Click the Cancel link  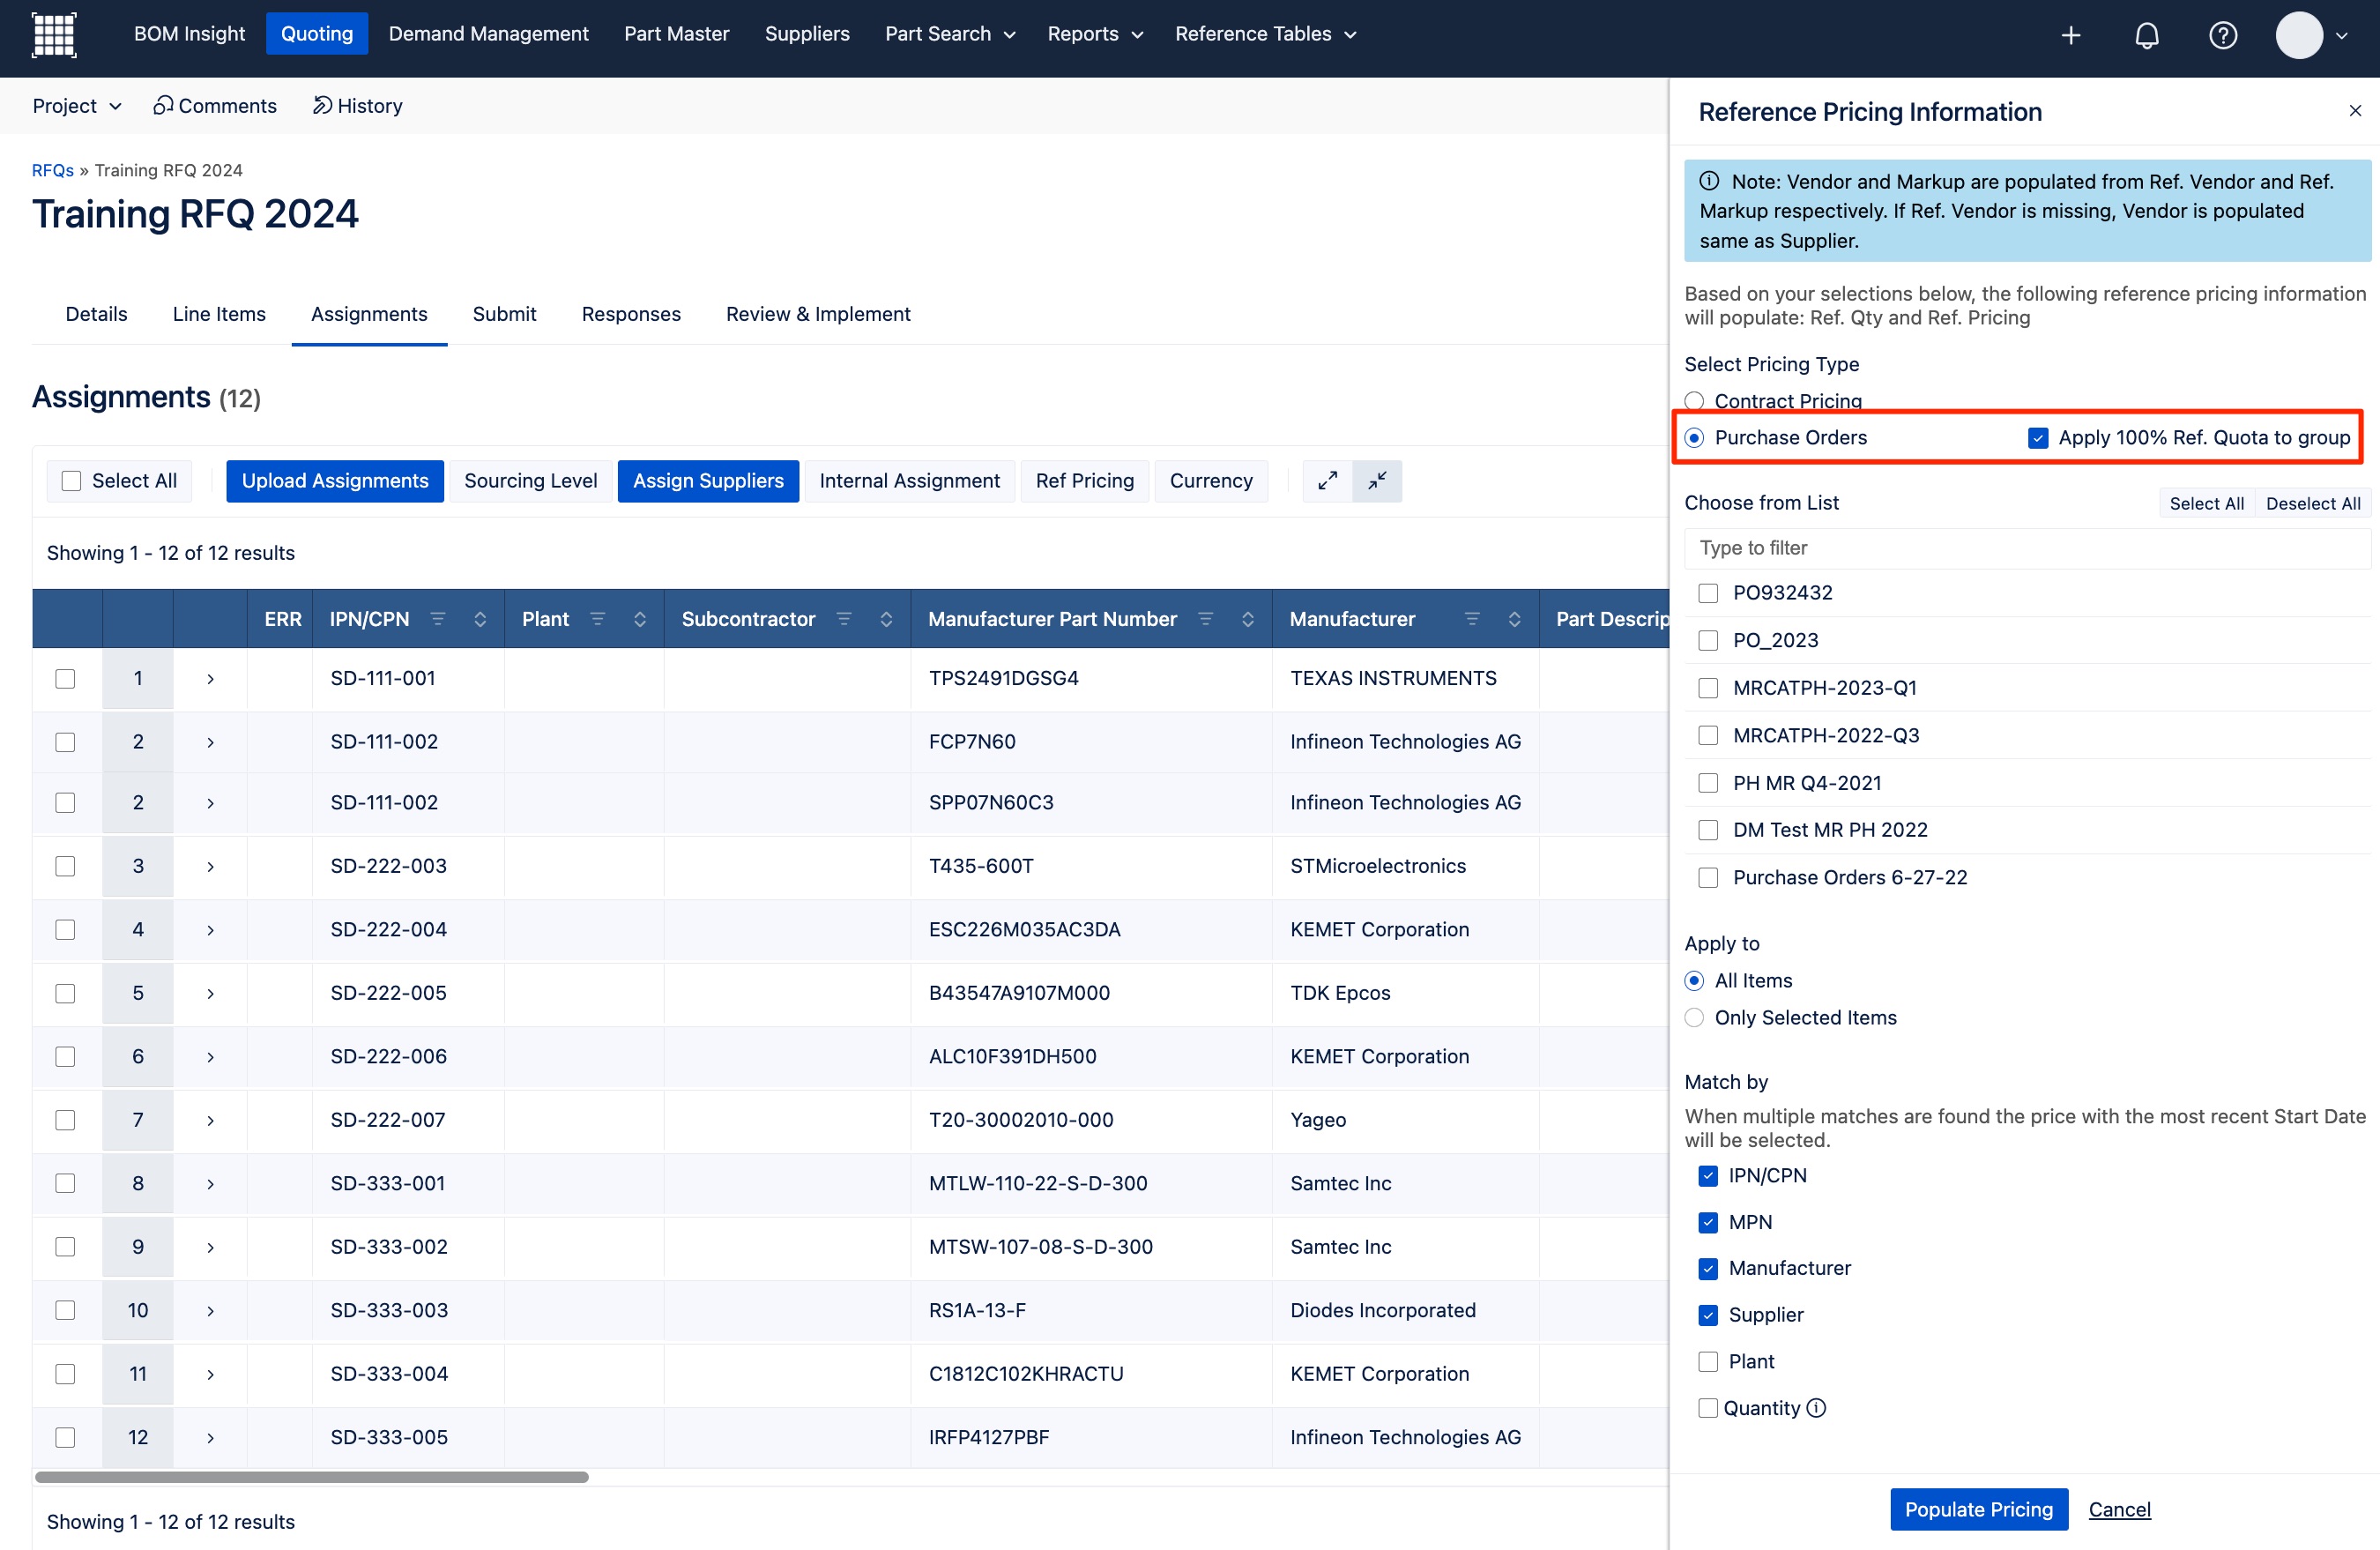2119,1509
